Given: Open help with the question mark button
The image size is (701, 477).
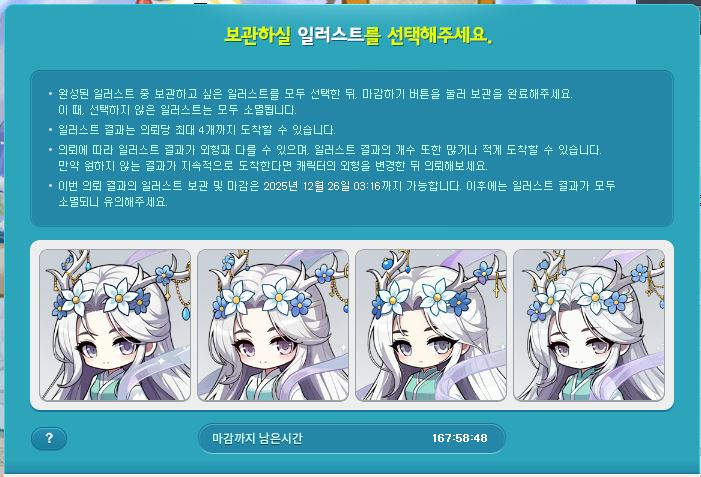Looking at the screenshot, I should 49,439.
